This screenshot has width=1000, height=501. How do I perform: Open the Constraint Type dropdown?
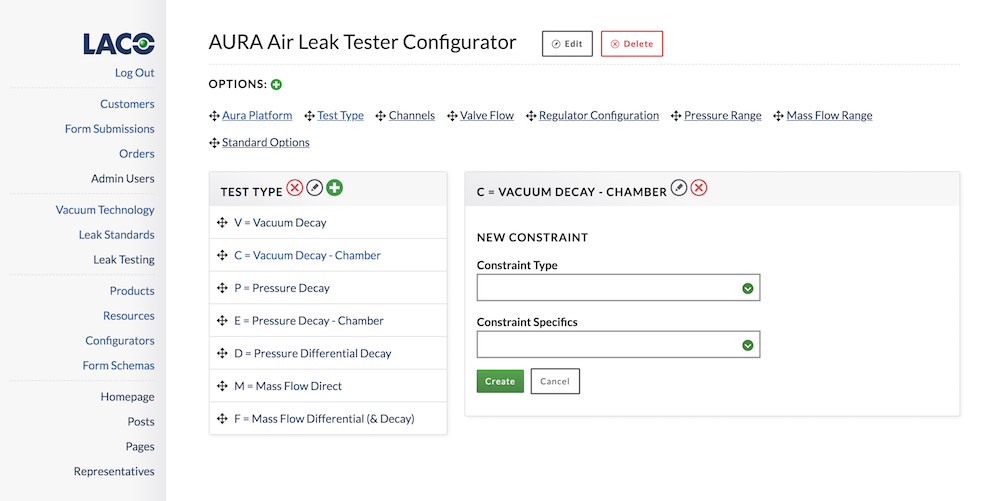pos(618,288)
